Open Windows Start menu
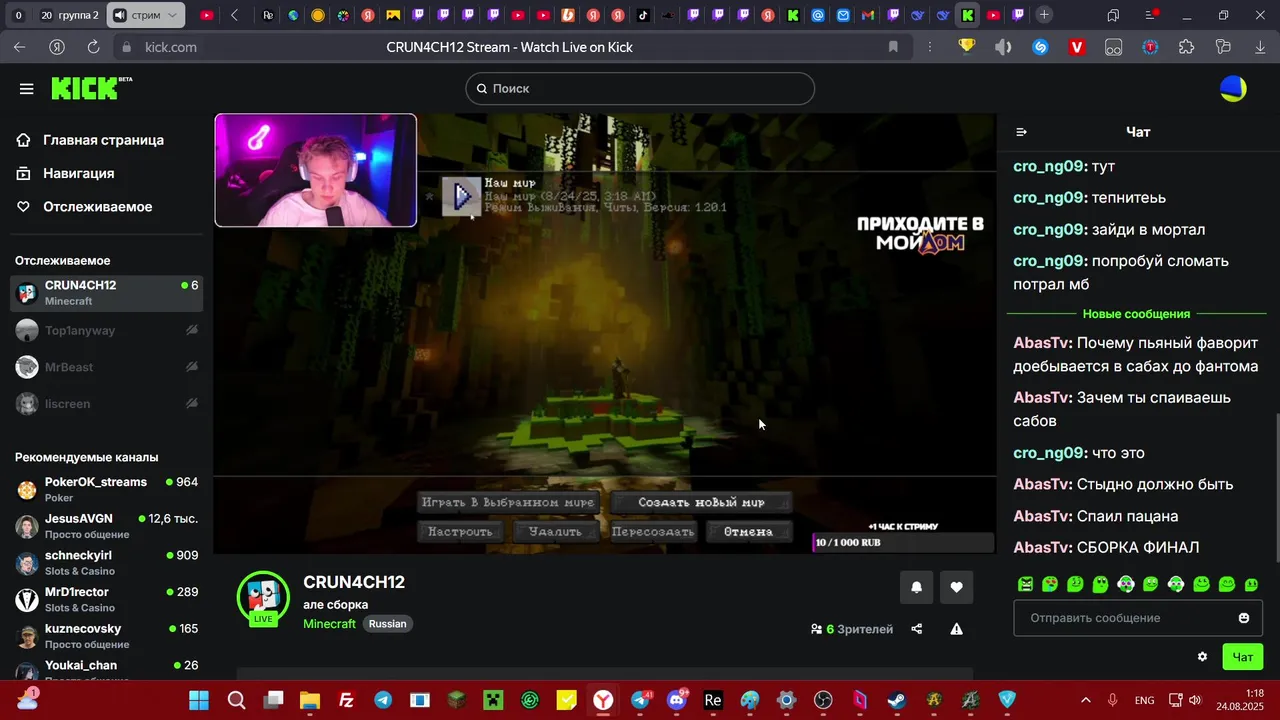Image resolution: width=1280 pixels, height=720 pixels. click(199, 700)
